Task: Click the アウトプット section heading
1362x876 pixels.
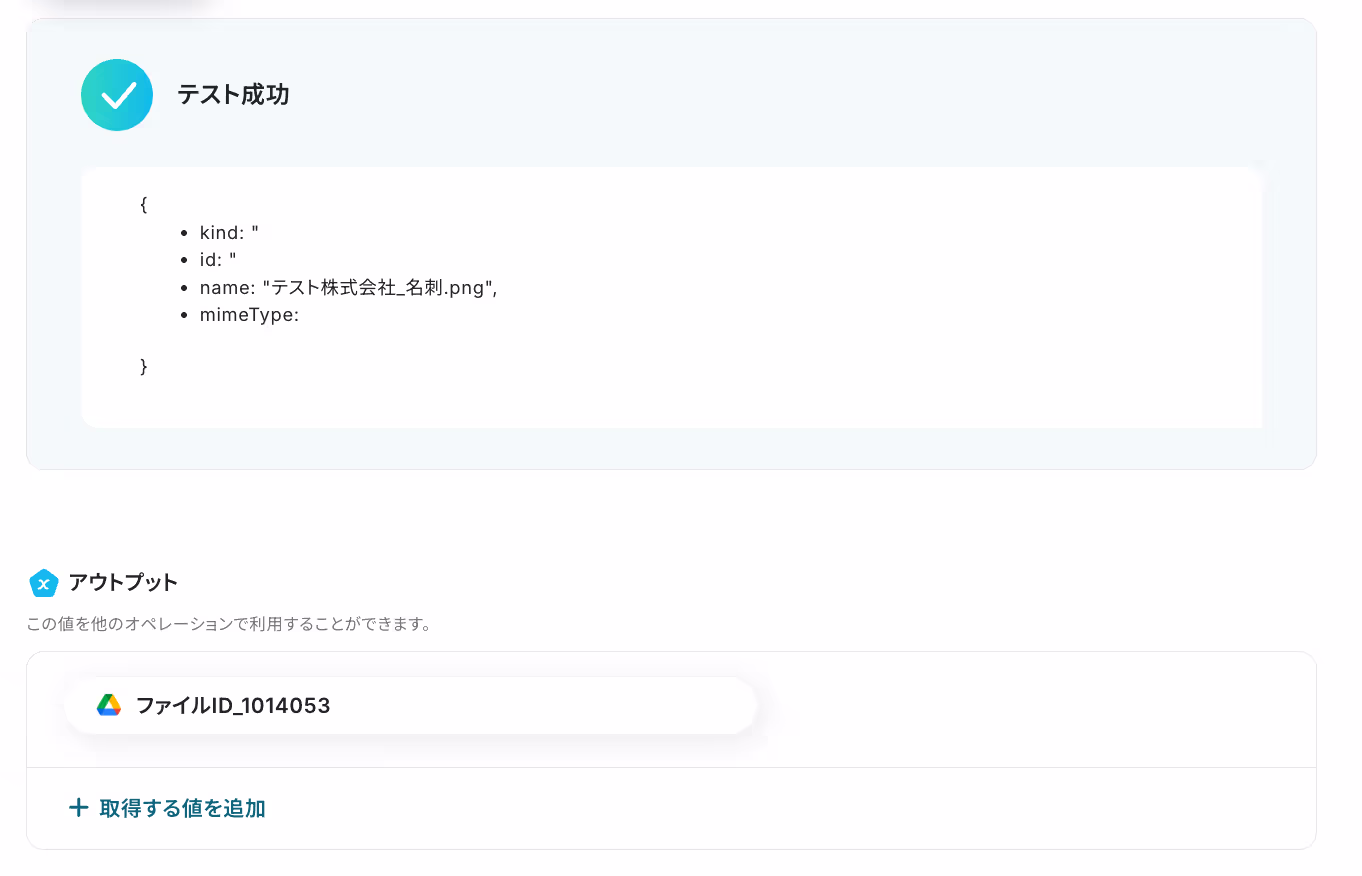Action: tap(123, 582)
